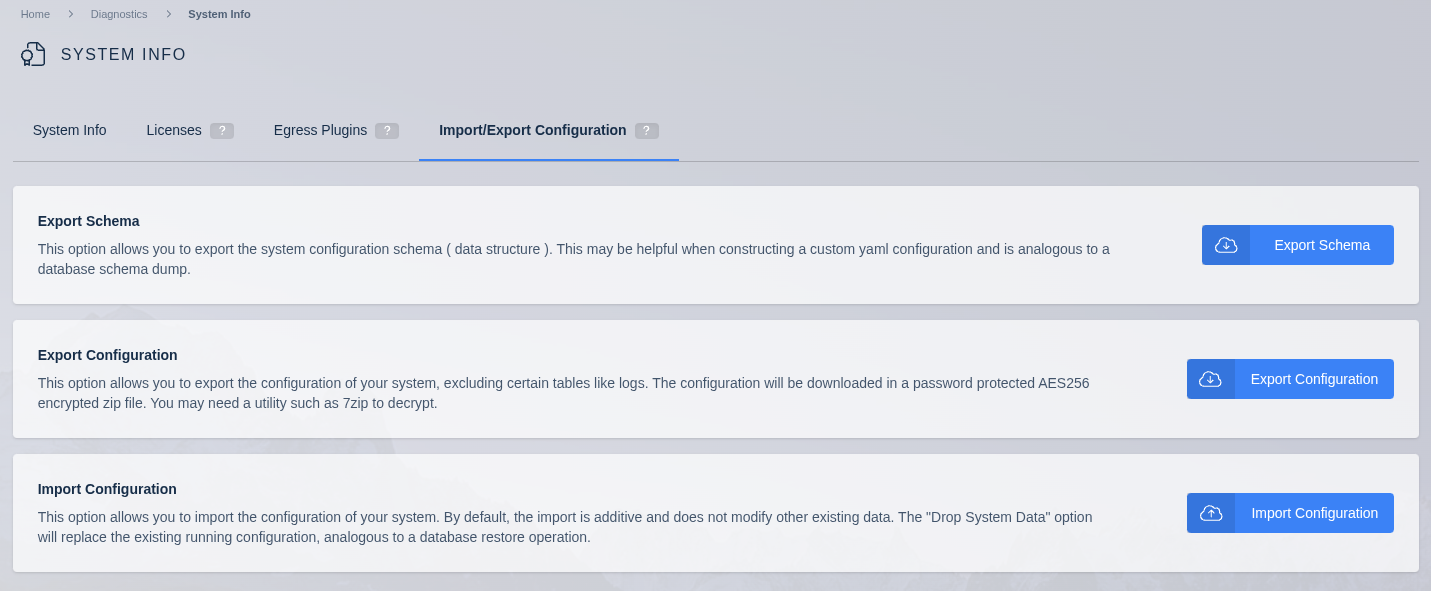Screen dimensions: 1431x591
Task: Click the download icon on Export Schema button
Action: tap(1226, 245)
